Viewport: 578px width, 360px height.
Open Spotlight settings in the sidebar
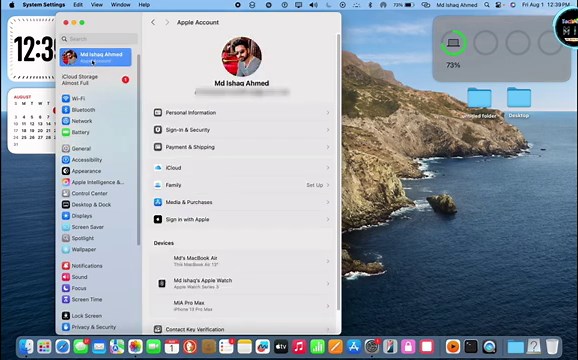point(78,238)
